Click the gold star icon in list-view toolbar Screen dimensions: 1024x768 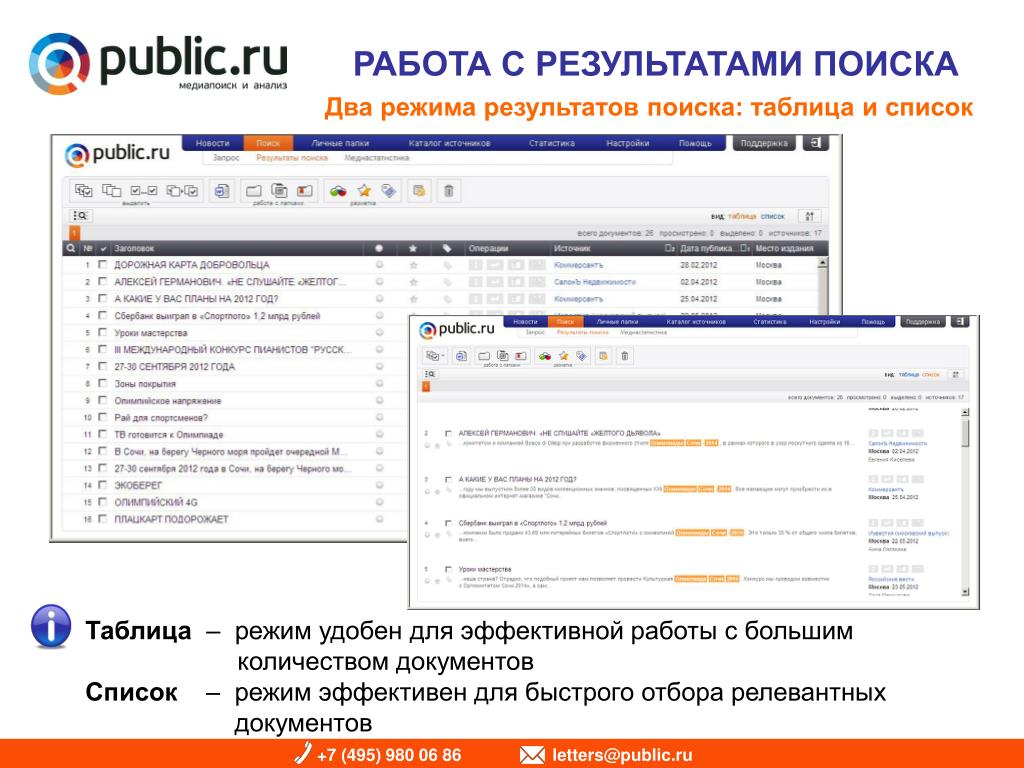[563, 356]
